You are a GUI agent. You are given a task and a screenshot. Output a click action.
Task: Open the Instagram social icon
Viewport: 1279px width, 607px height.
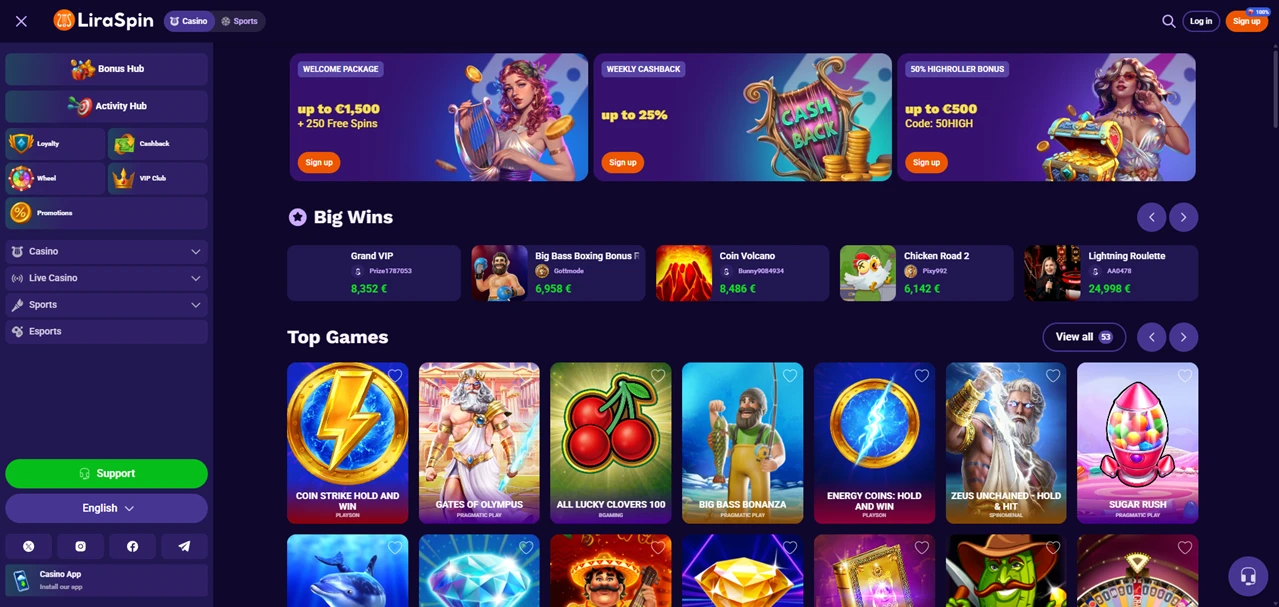coord(80,546)
